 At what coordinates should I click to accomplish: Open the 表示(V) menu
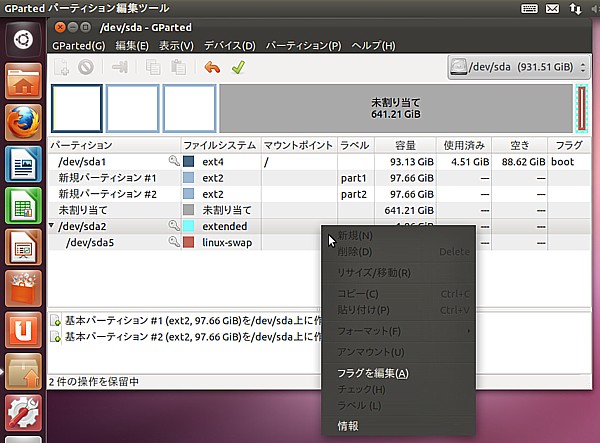click(x=176, y=46)
